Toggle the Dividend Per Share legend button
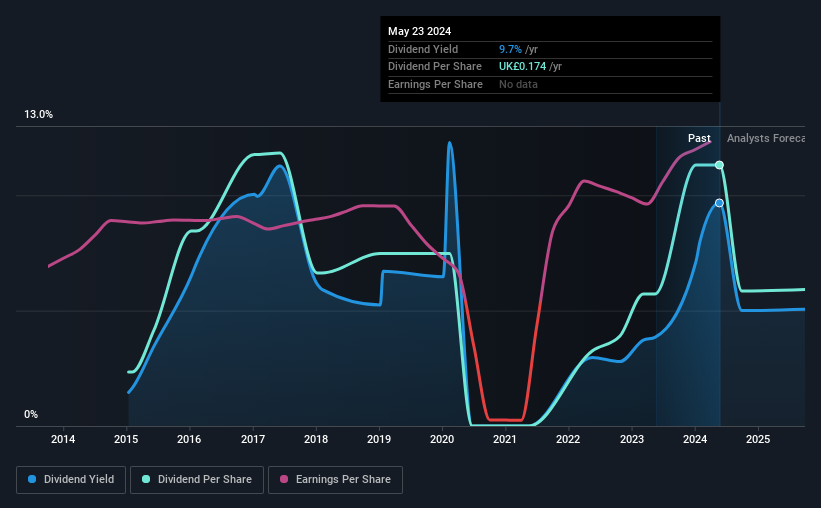This screenshot has height=508, width=821. pos(197,480)
